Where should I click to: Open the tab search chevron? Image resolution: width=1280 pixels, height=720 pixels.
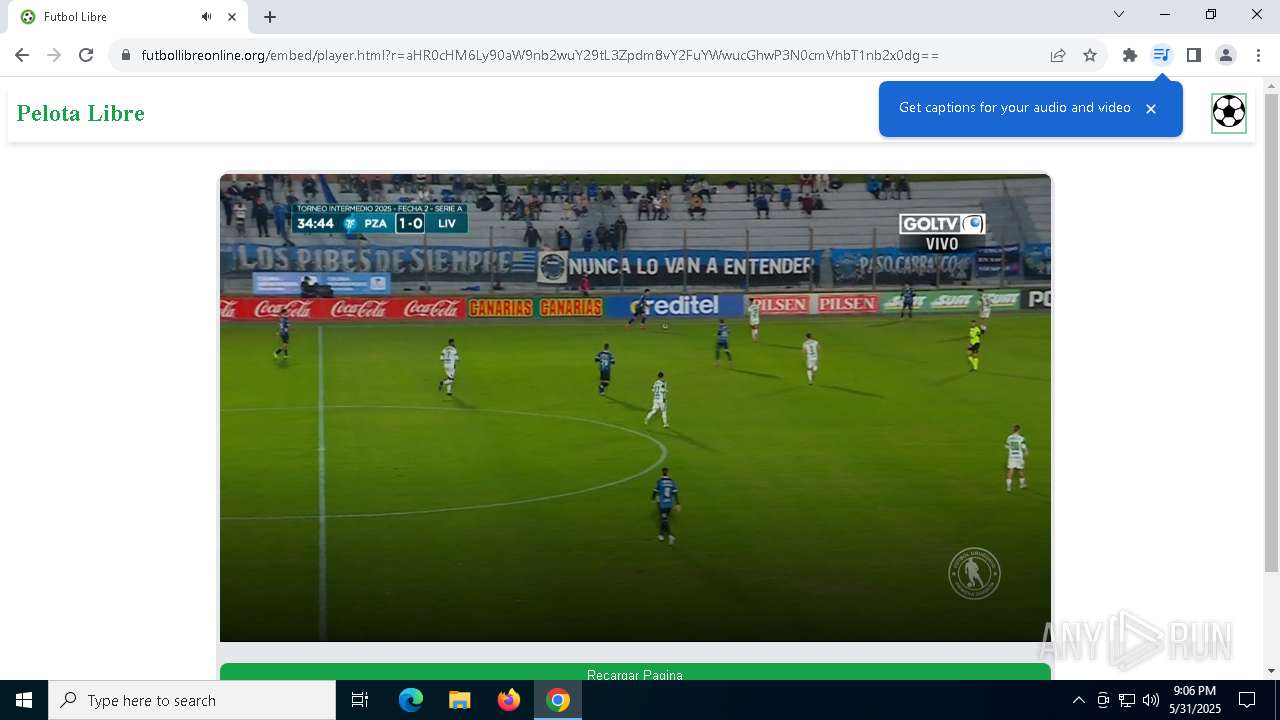tap(1119, 14)
